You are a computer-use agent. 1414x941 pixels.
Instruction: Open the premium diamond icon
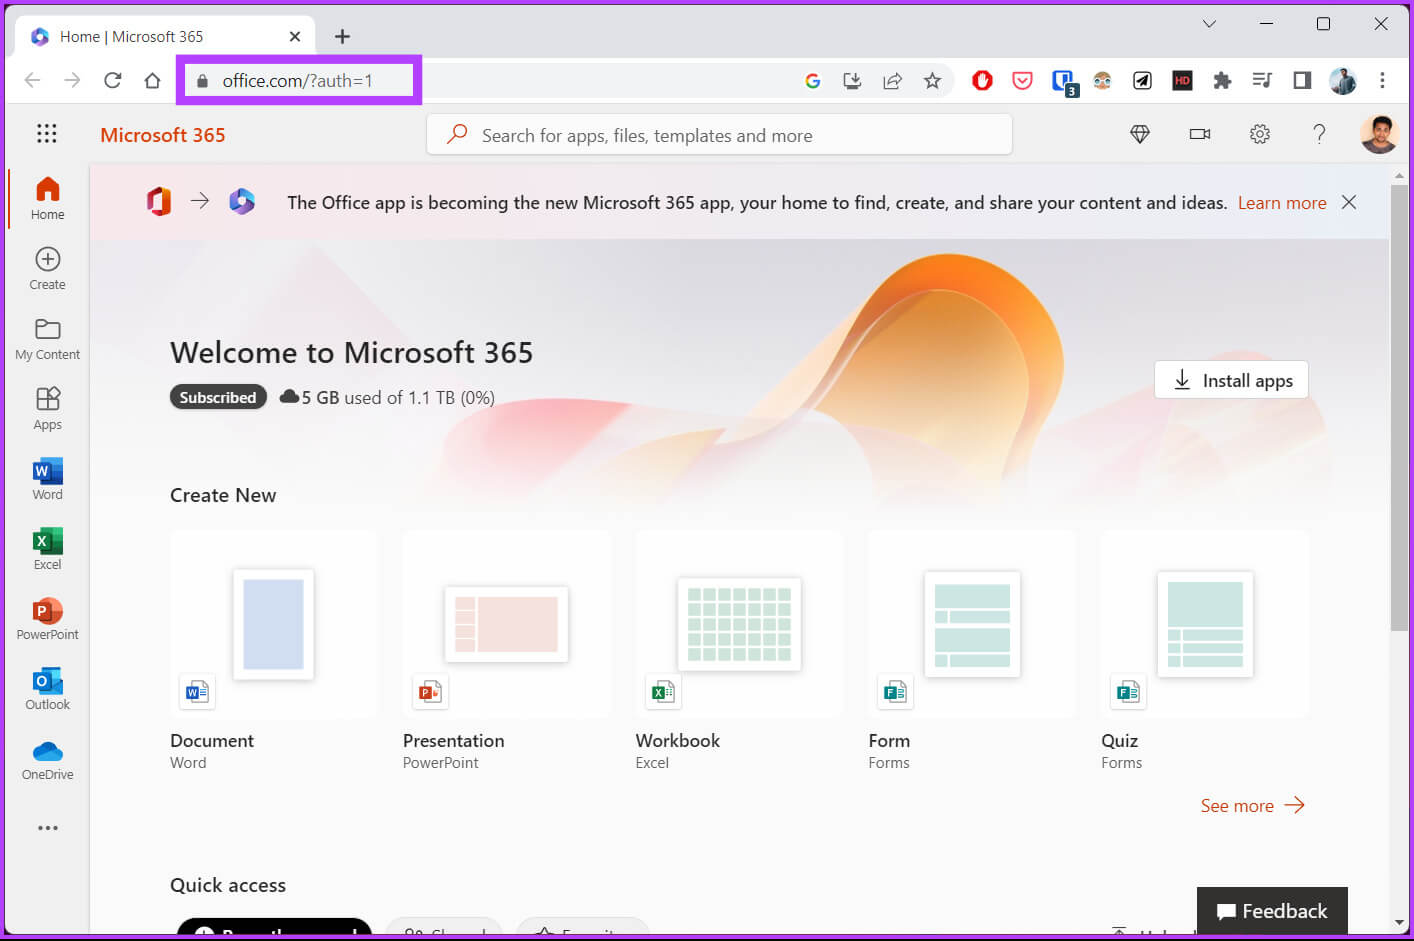1140,134
